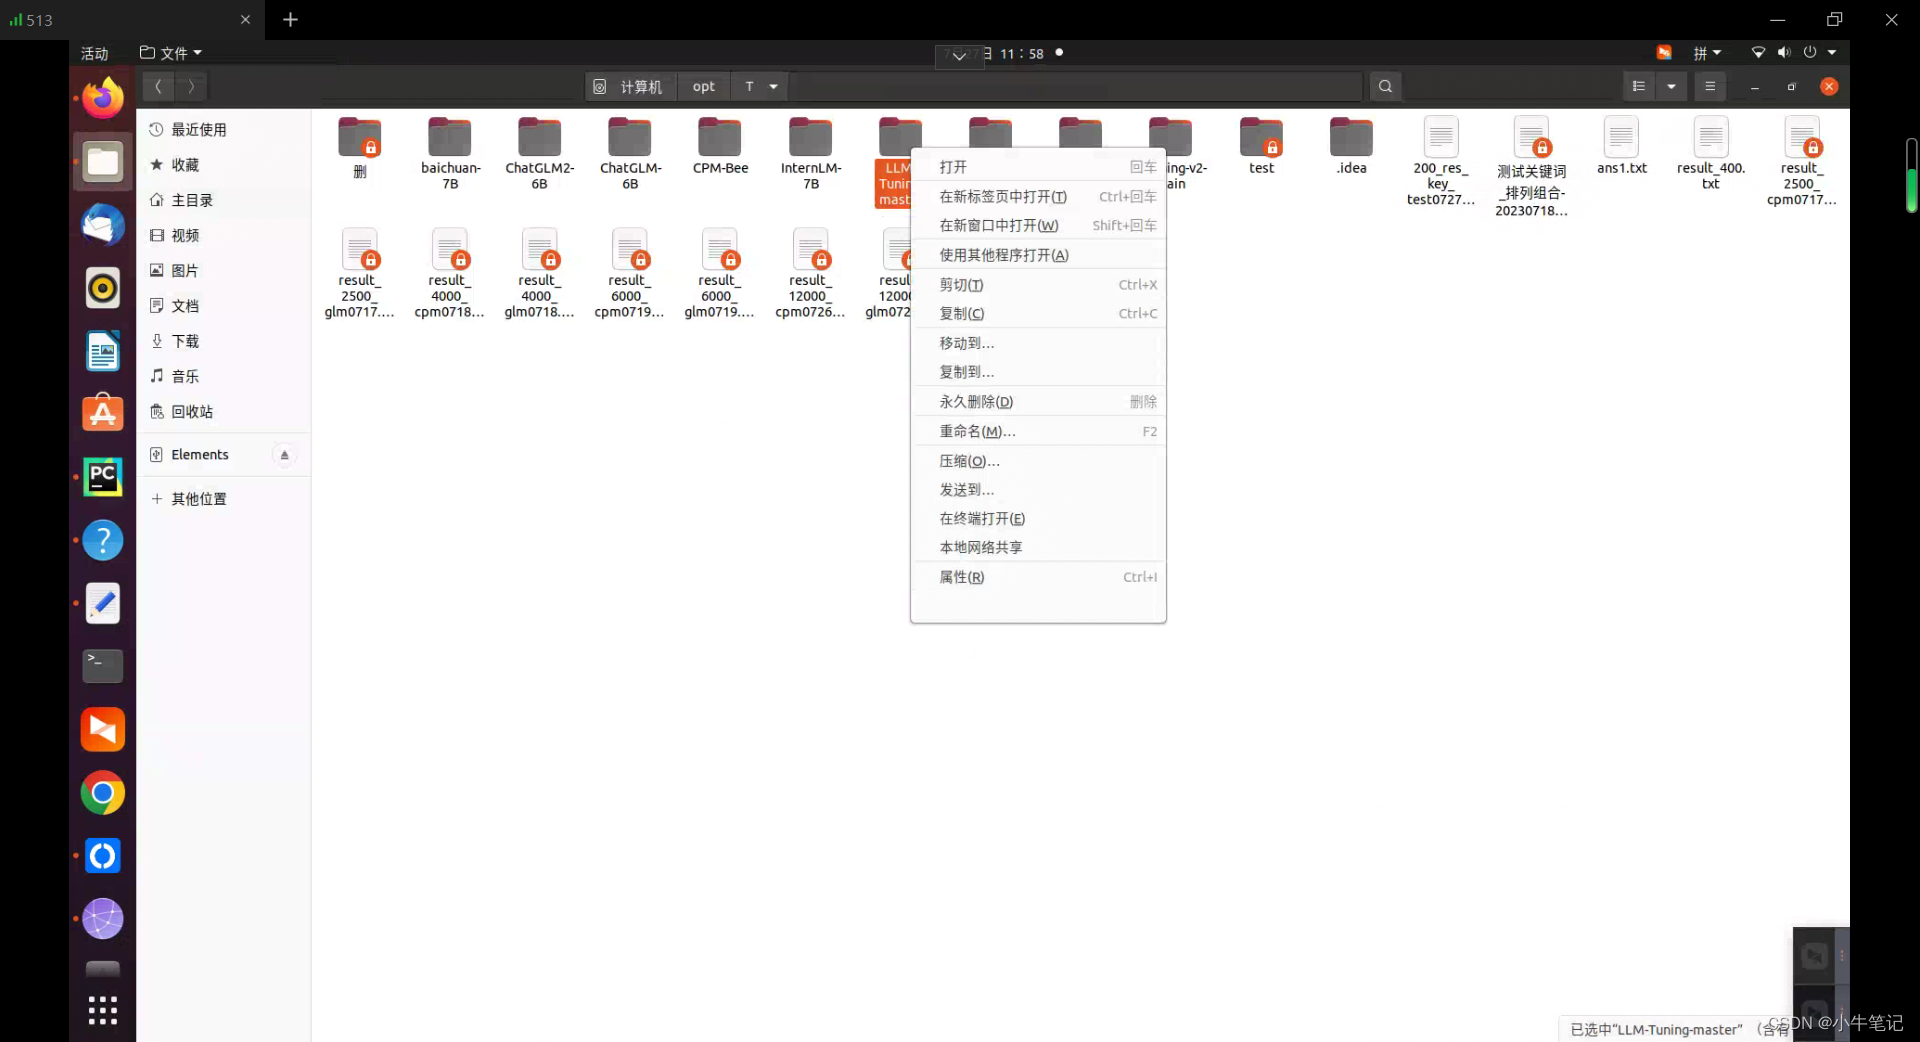
Task: Go back with the back arrow
Action: pyautogui.click(x=158, y=86)
